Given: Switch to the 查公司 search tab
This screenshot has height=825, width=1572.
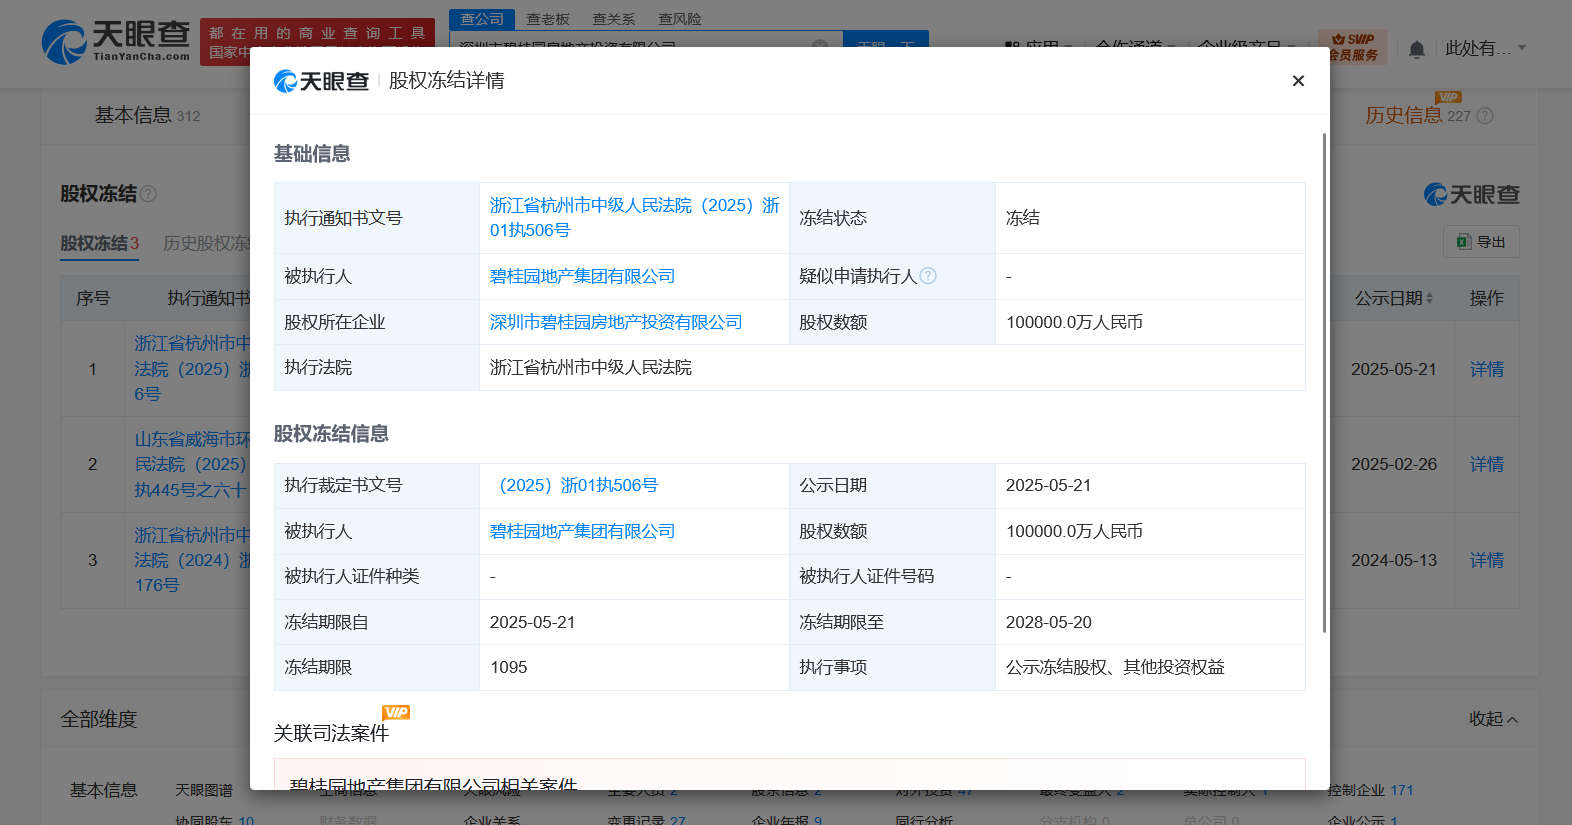Looking at the screenshot, I should click(x=482, y=19).
